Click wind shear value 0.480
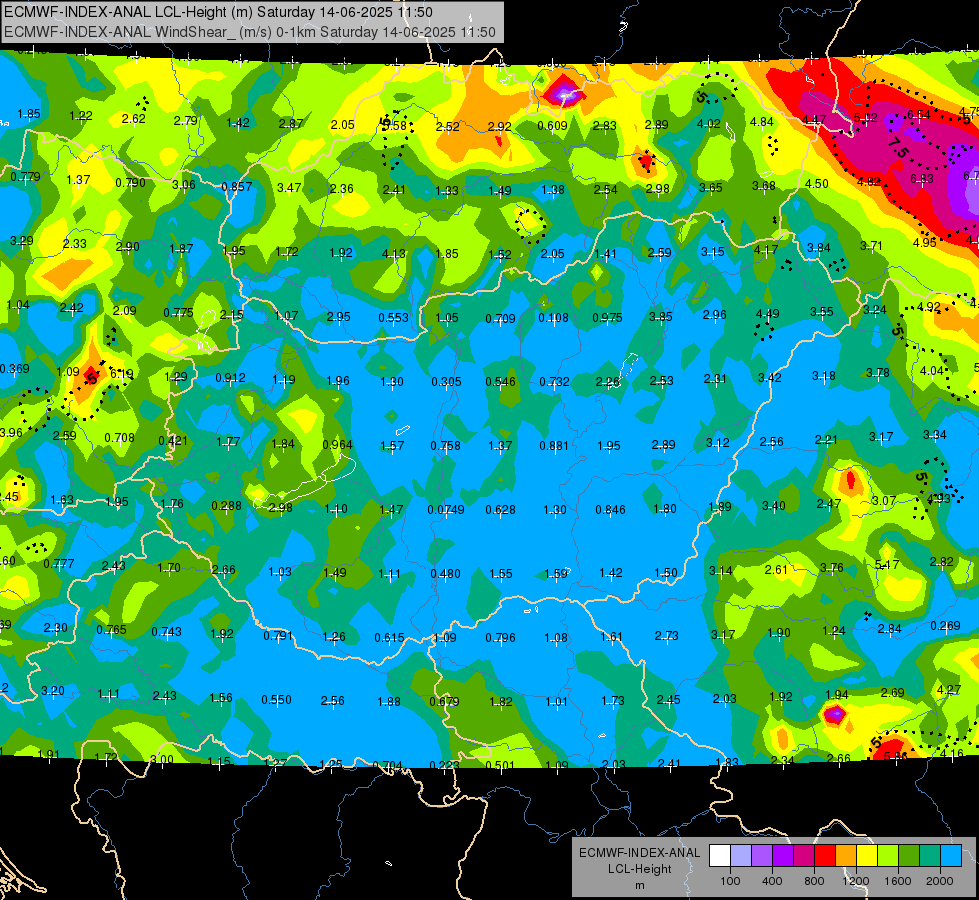This screenshot has height=900, width=979. coord(445,573)
